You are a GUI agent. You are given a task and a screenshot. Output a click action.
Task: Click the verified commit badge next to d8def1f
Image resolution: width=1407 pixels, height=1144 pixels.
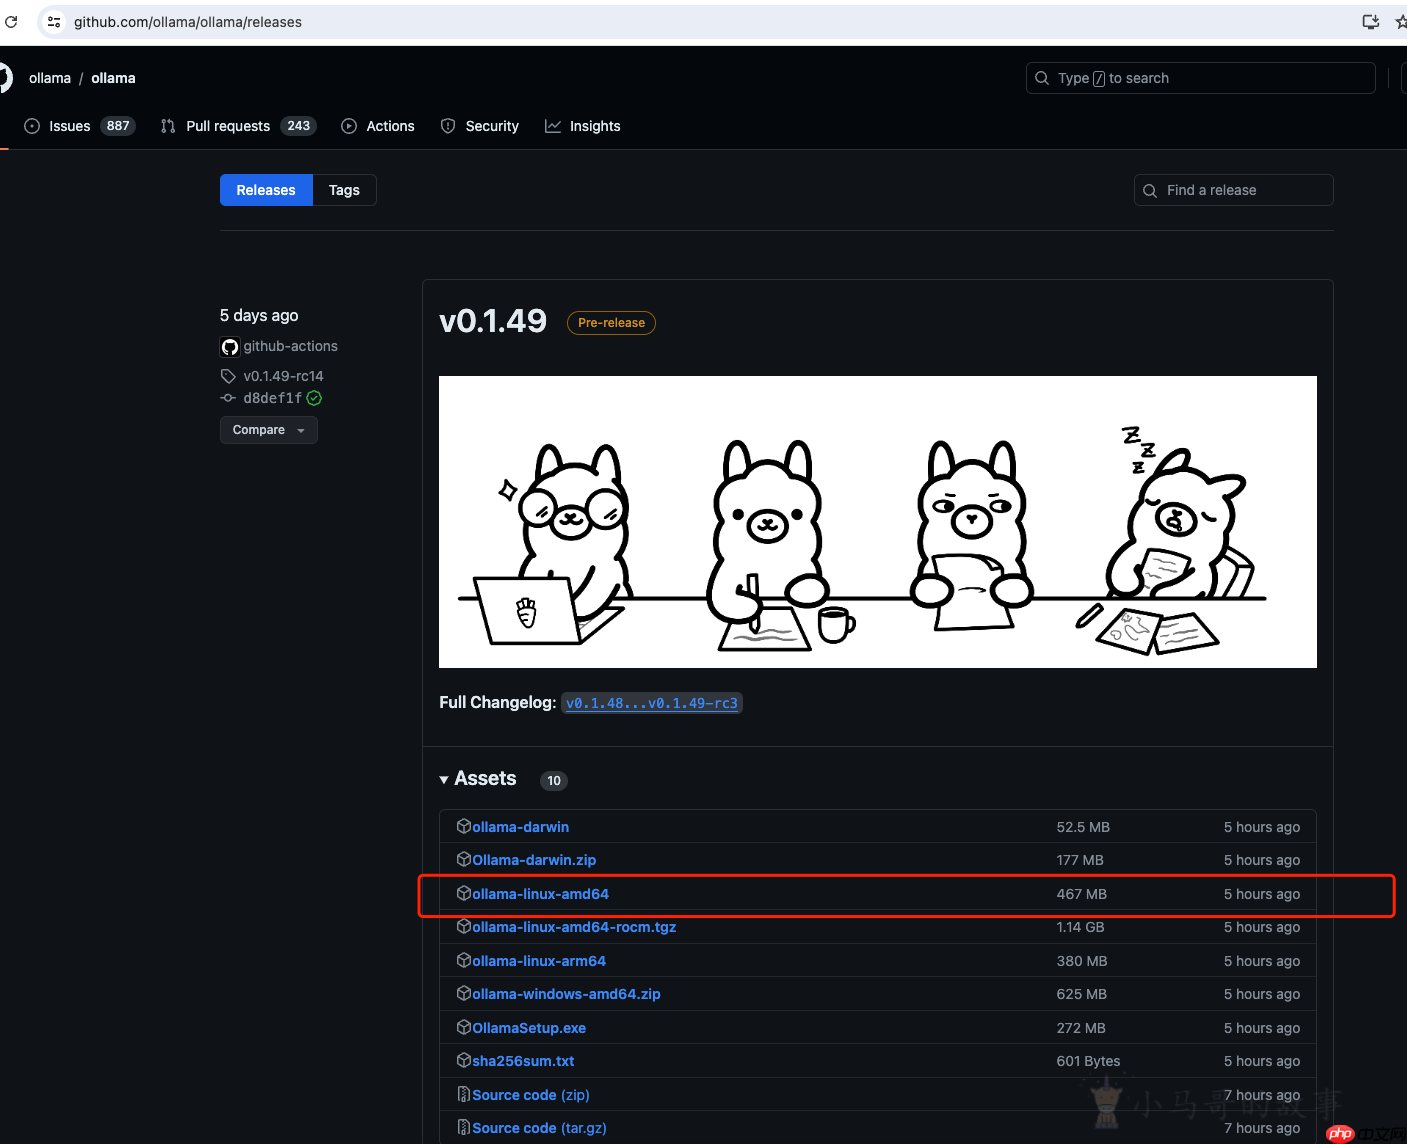click(x=313, y=397)
